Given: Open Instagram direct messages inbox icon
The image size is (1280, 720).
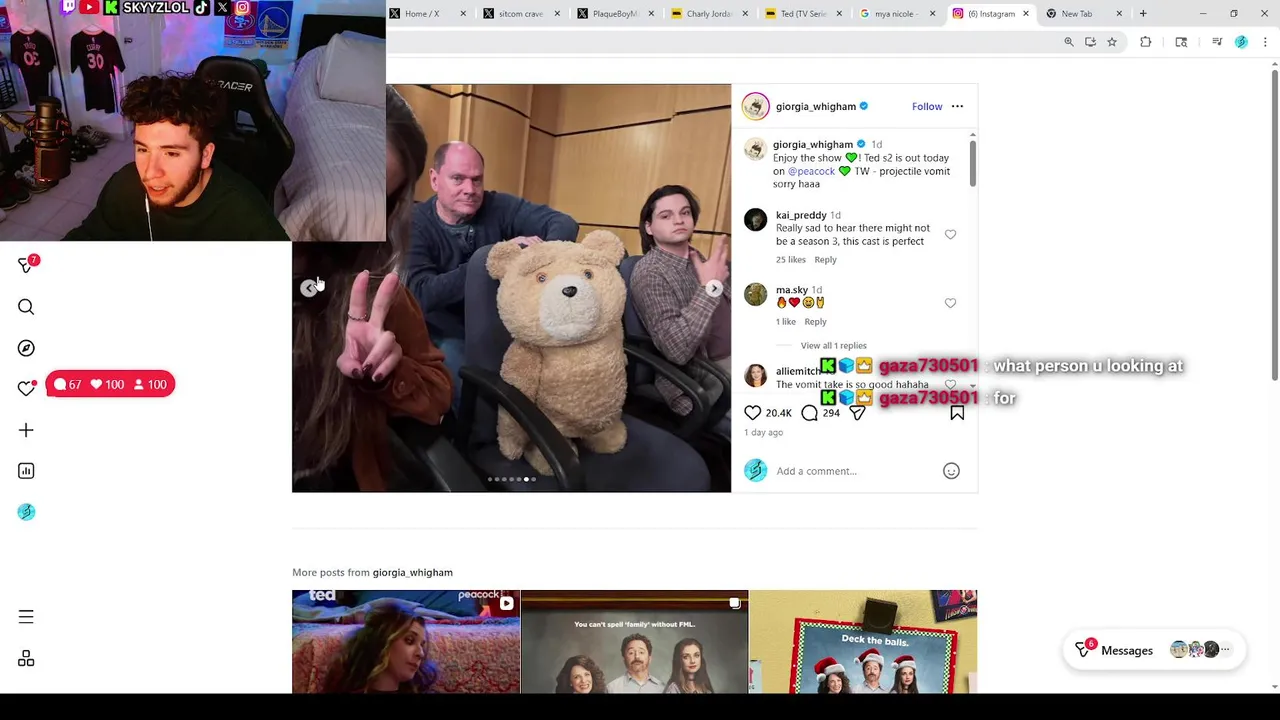Looking at the screenshot, I should coord(26,265).
